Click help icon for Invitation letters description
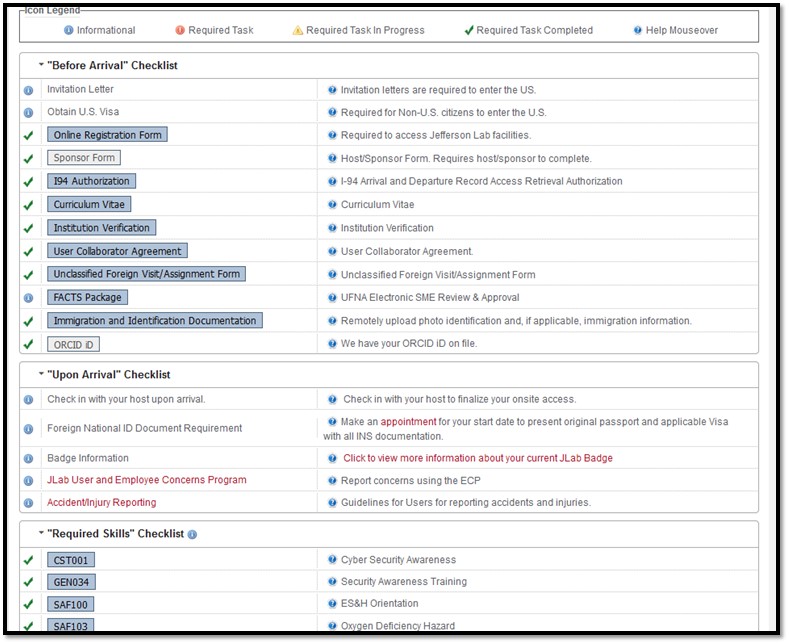 pos(332,90)
